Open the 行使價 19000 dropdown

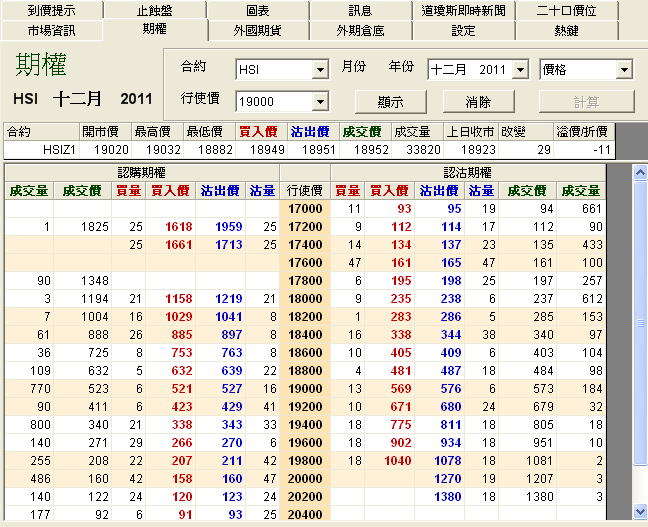pos(320,101)
